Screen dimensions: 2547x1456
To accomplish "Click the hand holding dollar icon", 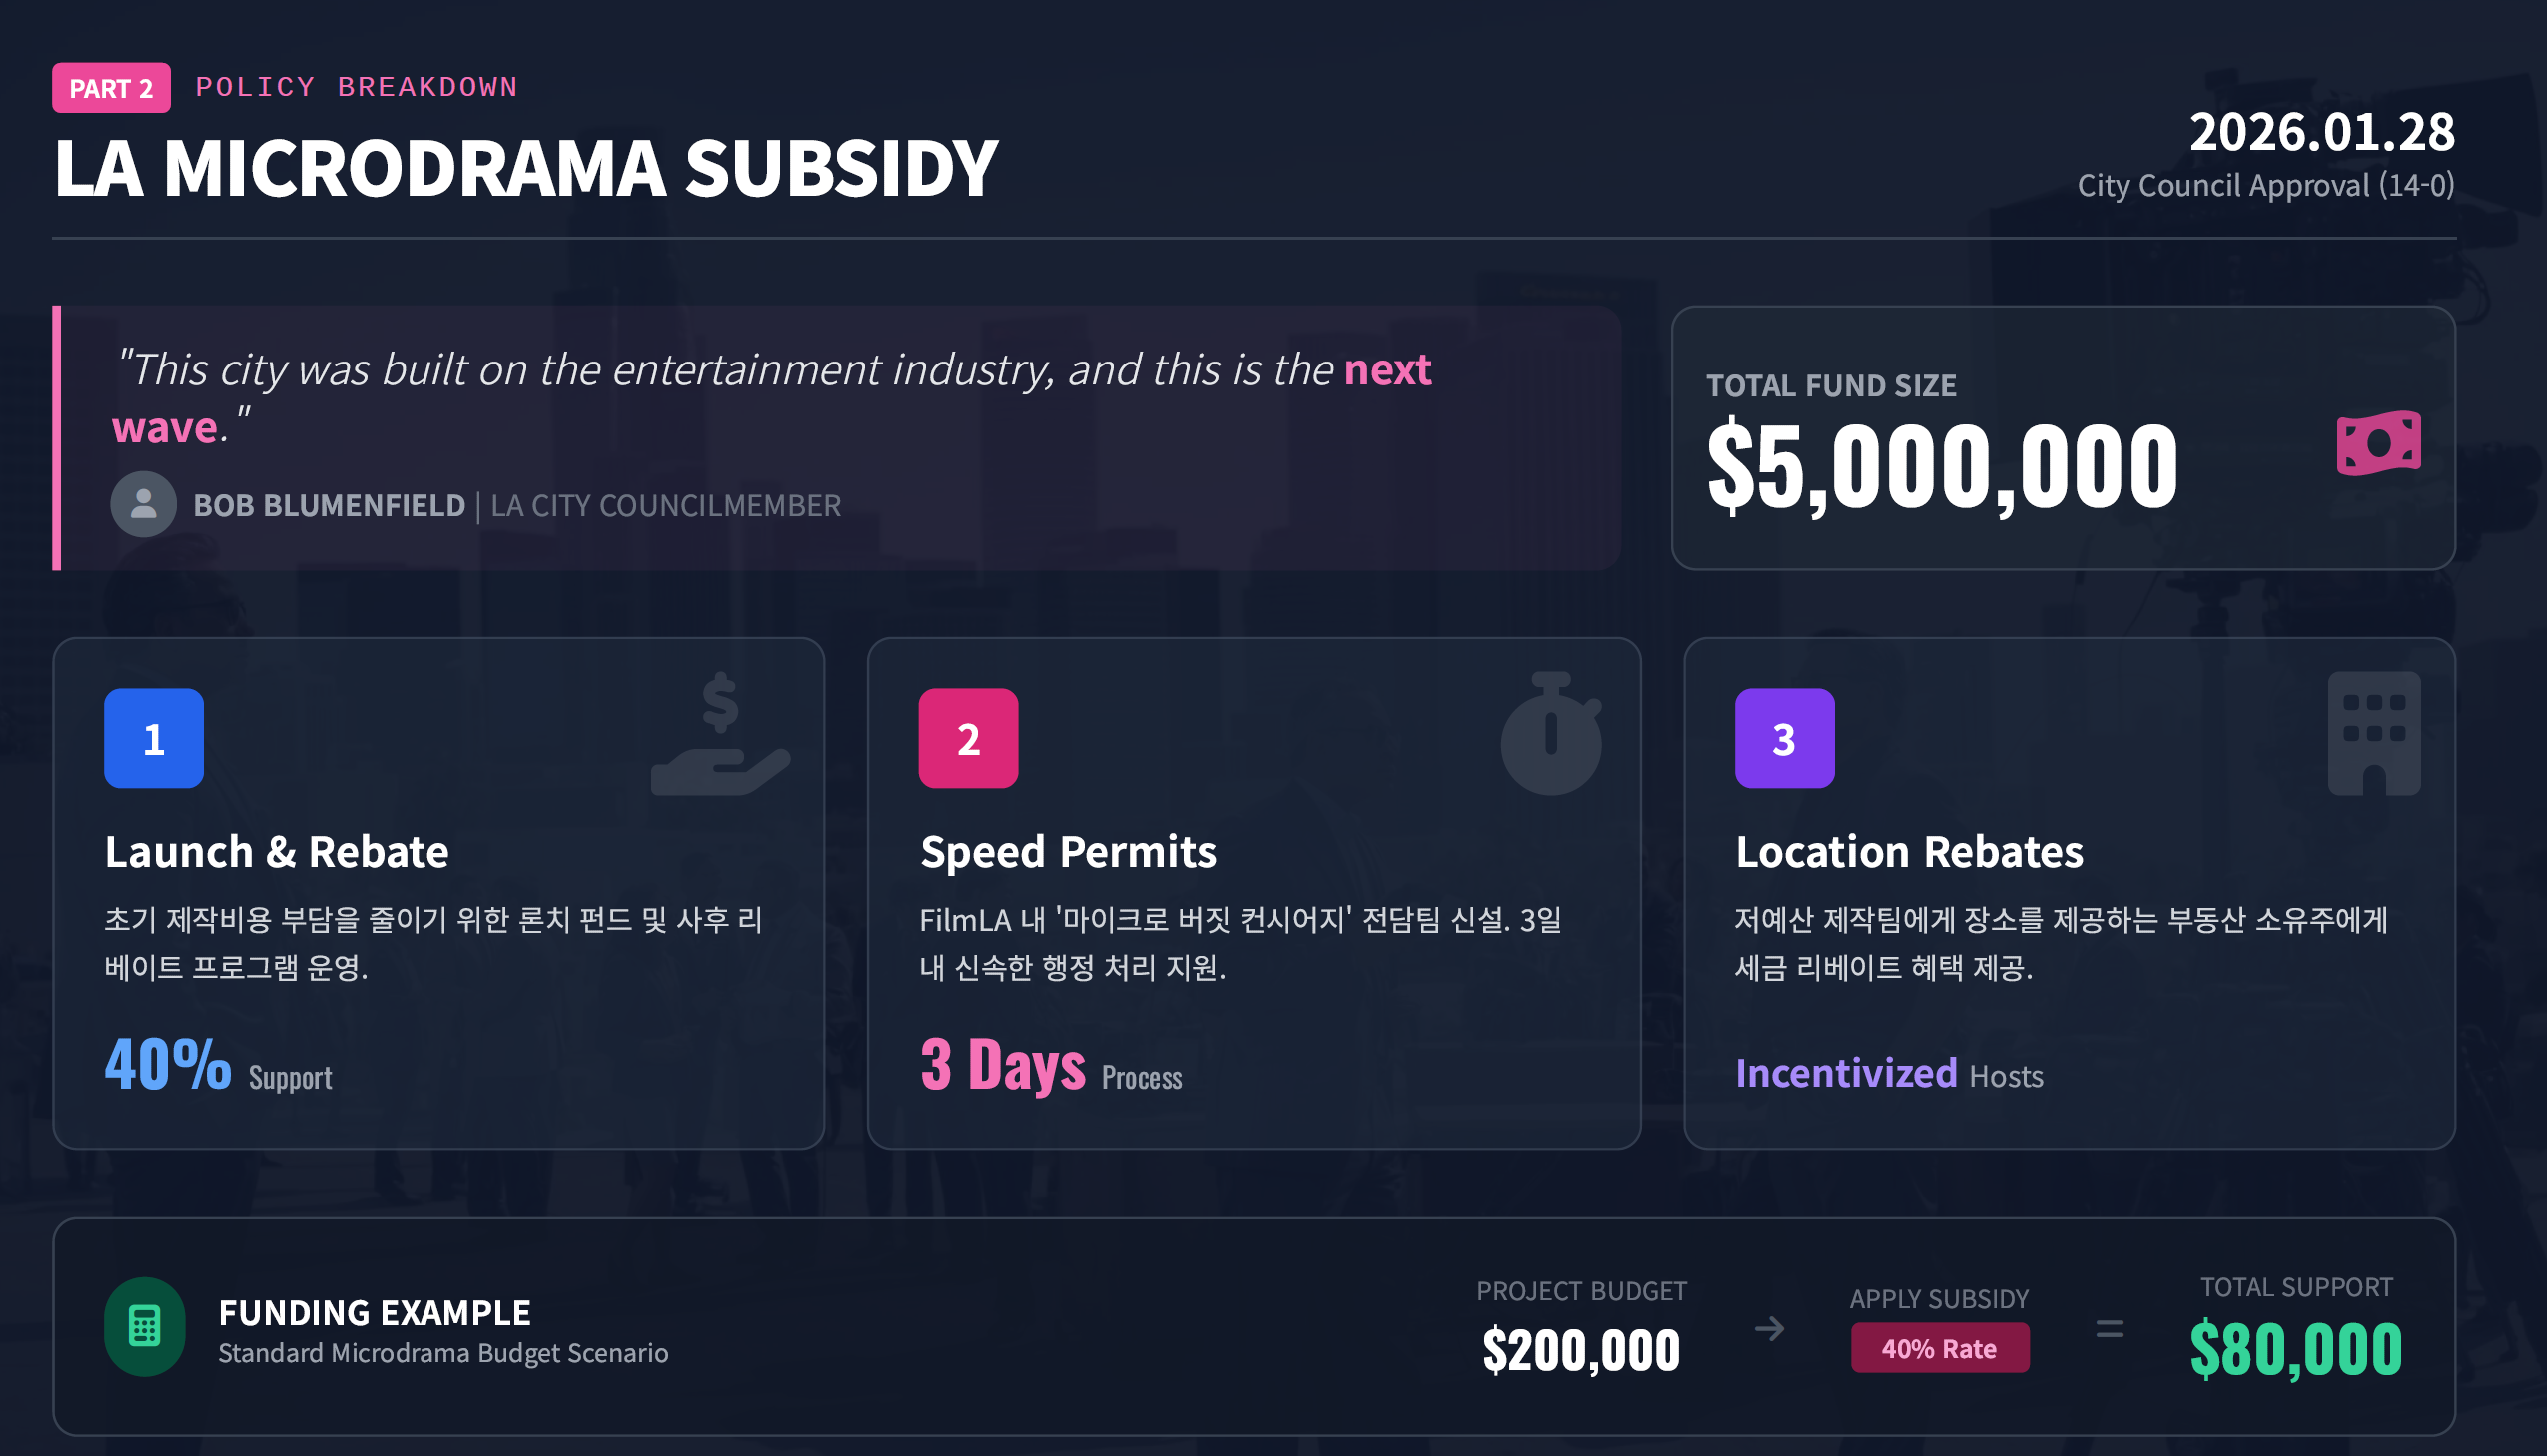I will (720, 735).
